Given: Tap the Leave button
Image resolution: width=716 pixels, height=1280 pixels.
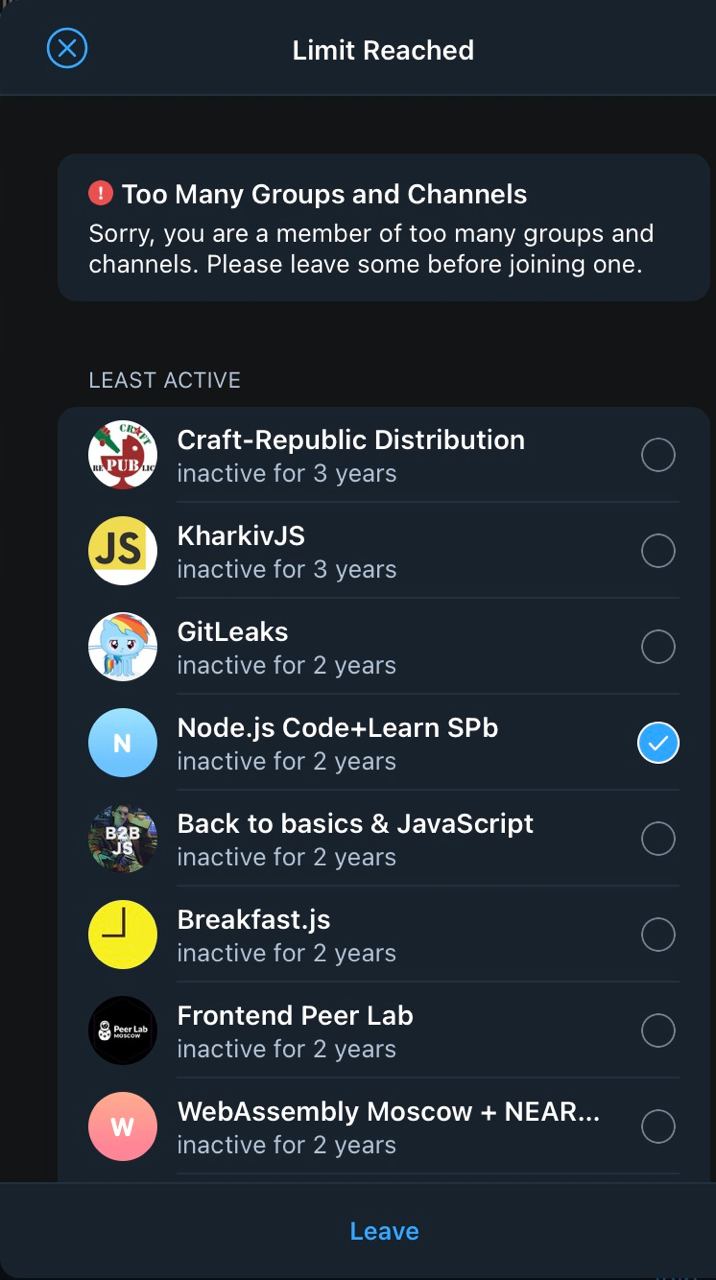Looking at the screenshot, I should click(x=384, y=1231).
